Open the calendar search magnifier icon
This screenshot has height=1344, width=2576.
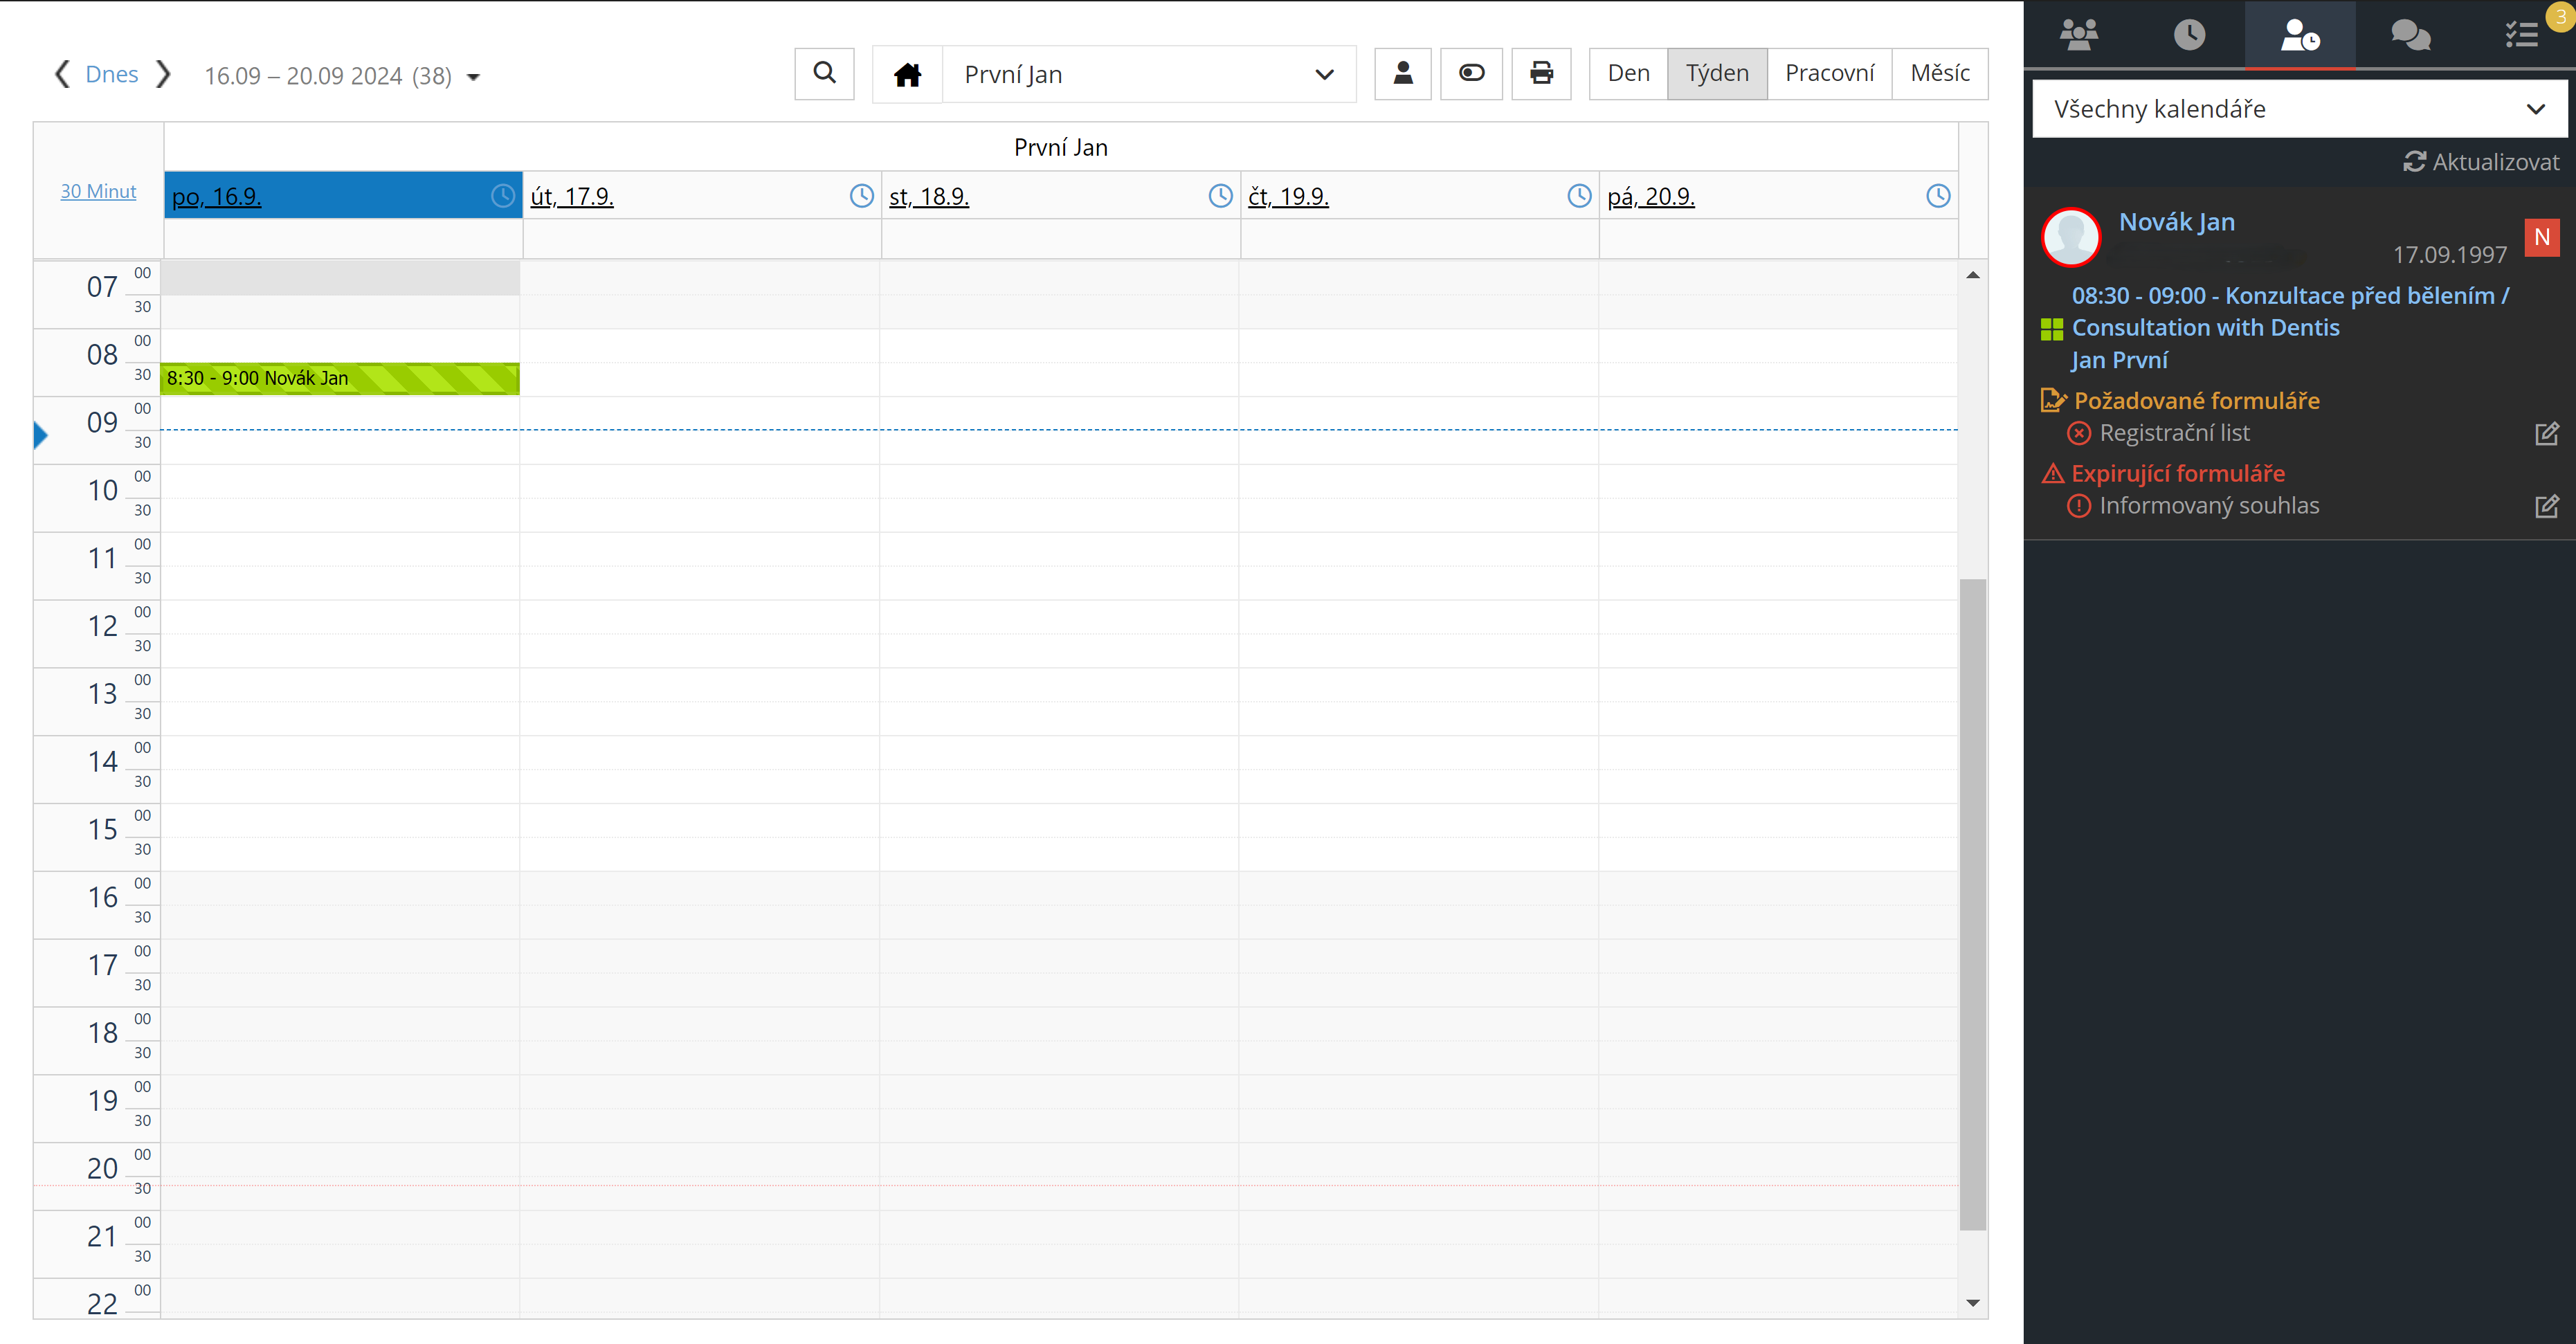[x=824, y=73]
